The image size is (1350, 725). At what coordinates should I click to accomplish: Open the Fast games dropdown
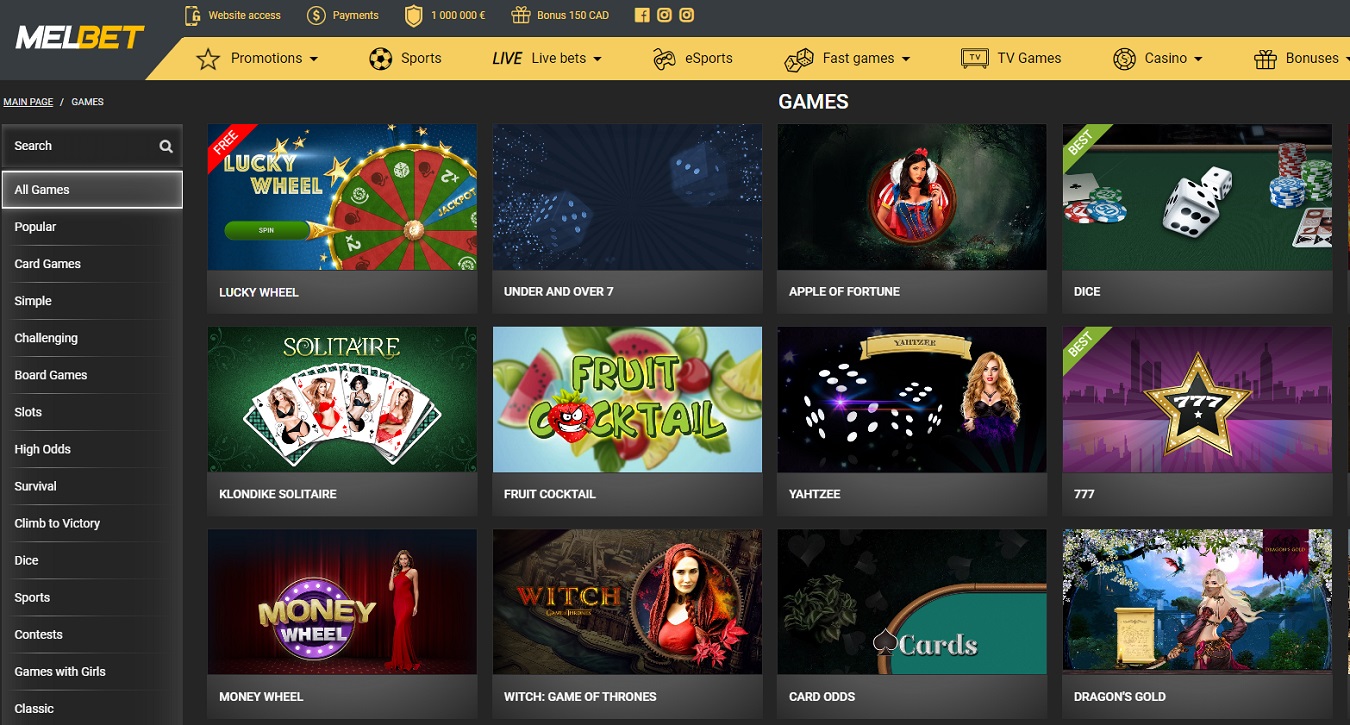click(x=906, y=59)
